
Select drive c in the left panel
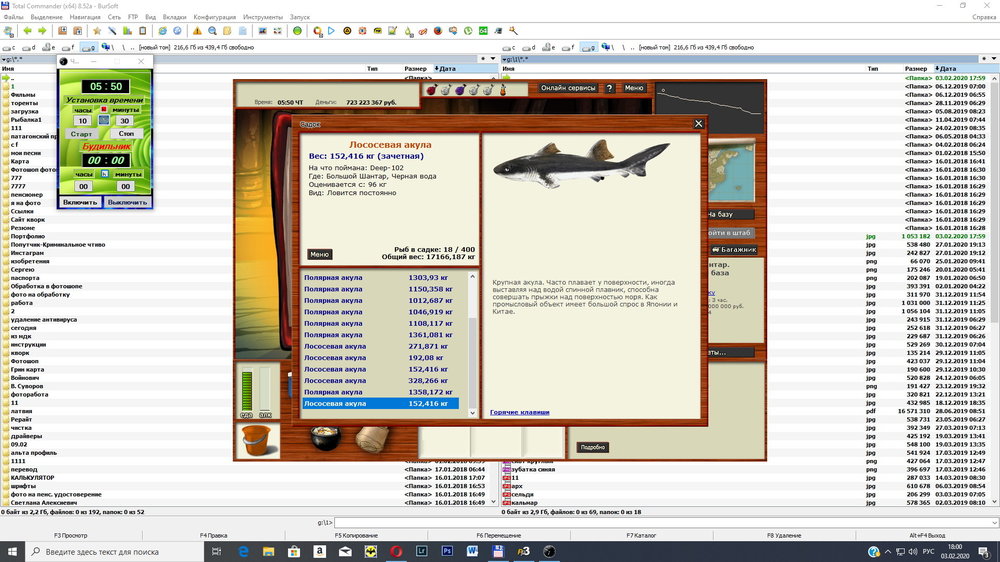(10, 47)
